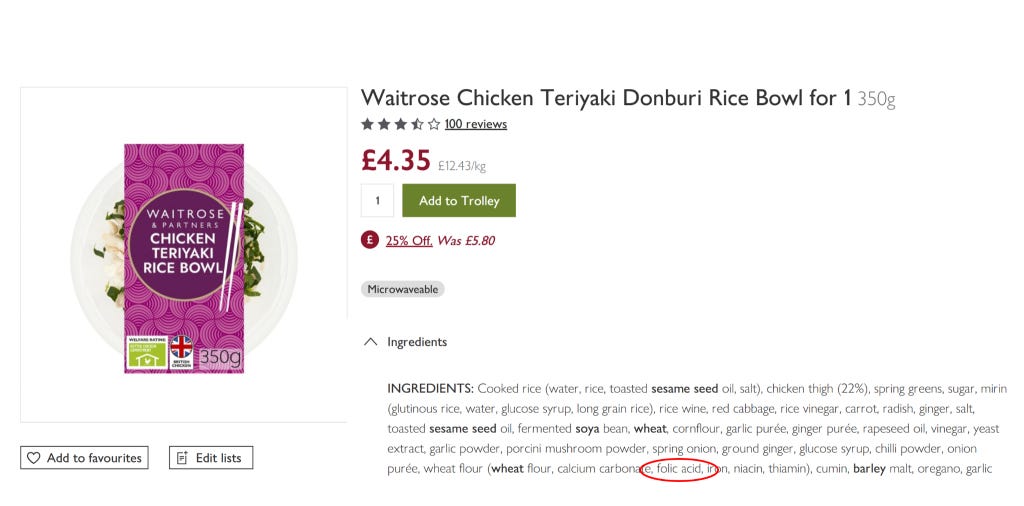This screenshot has width=1024, height=506.
Task: Add the rice bowl to trolley
Action: 459,200
